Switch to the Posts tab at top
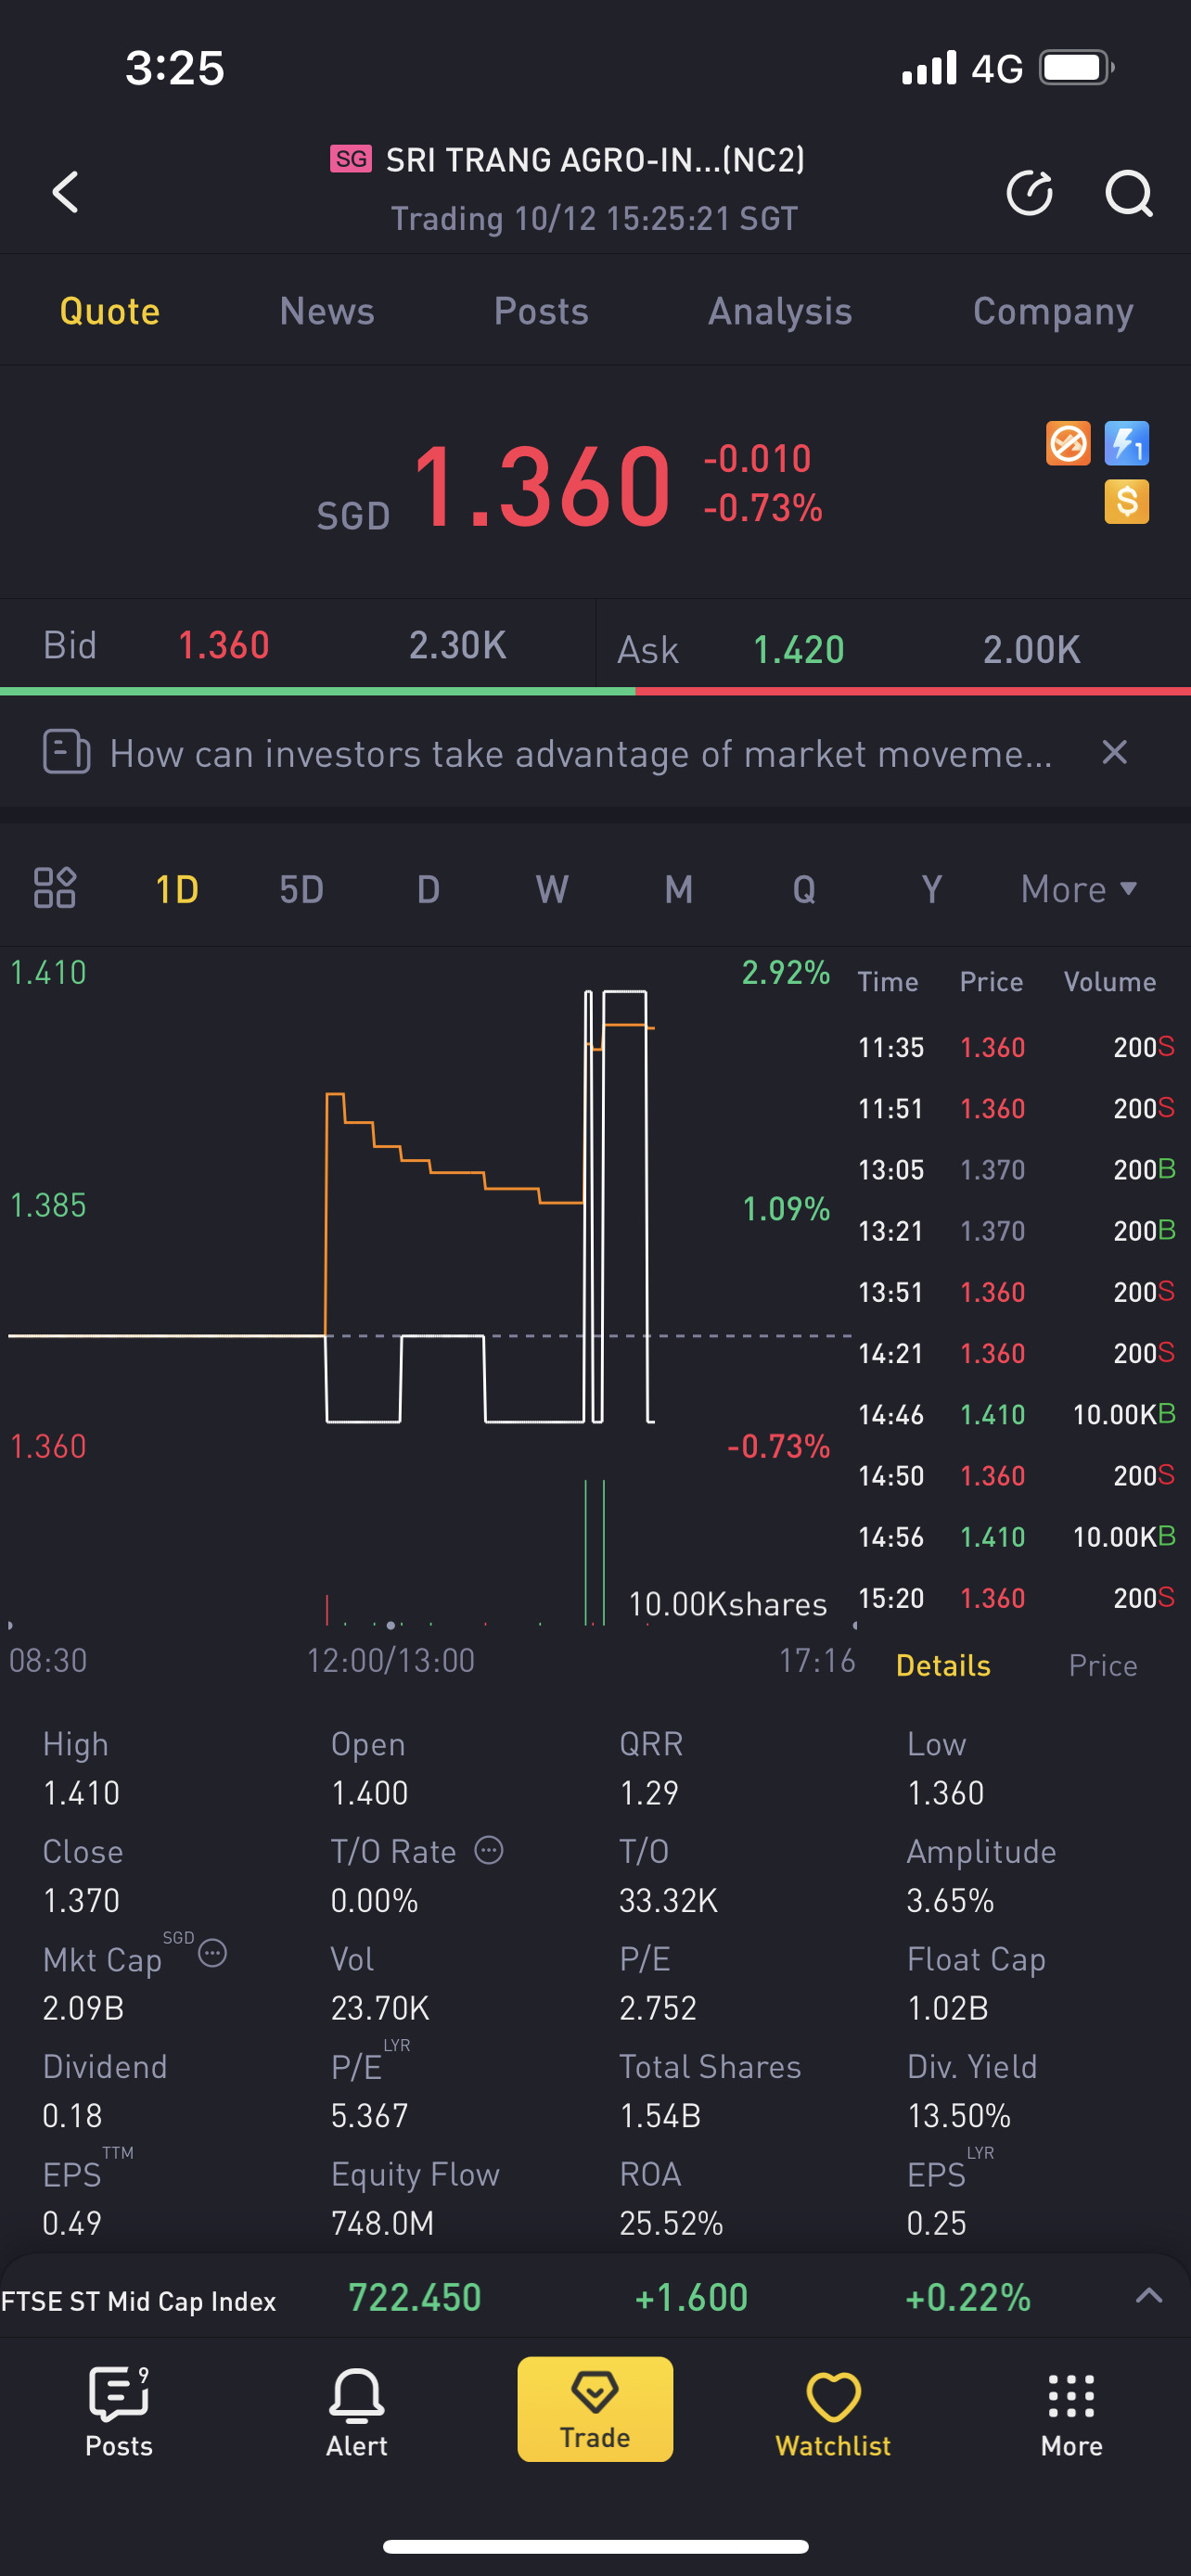 [541, 311]
